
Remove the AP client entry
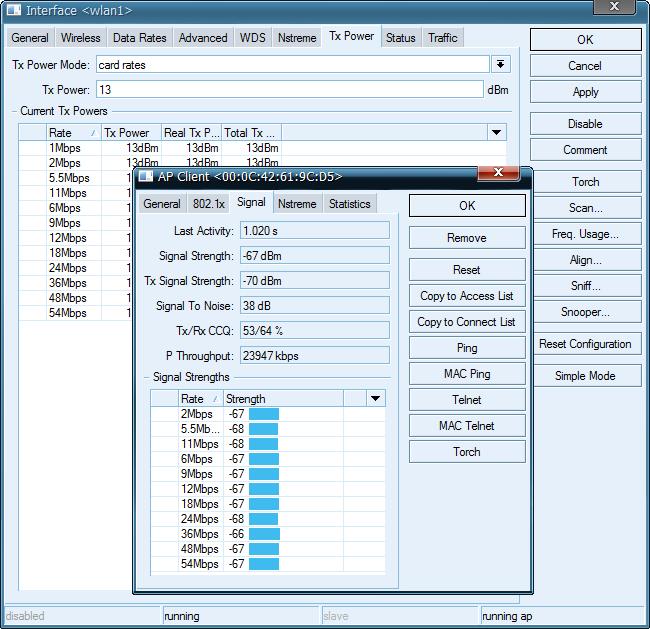[x=466, y=238]
